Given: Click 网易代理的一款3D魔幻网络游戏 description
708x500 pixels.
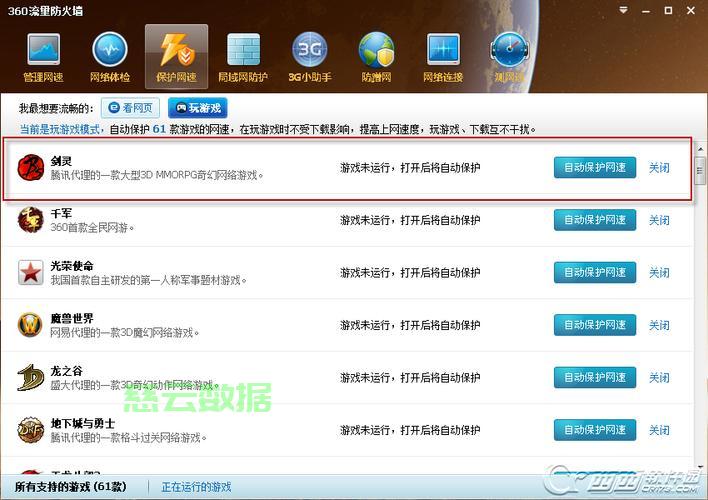Looking at the screenshot, I should coord(125,333).
